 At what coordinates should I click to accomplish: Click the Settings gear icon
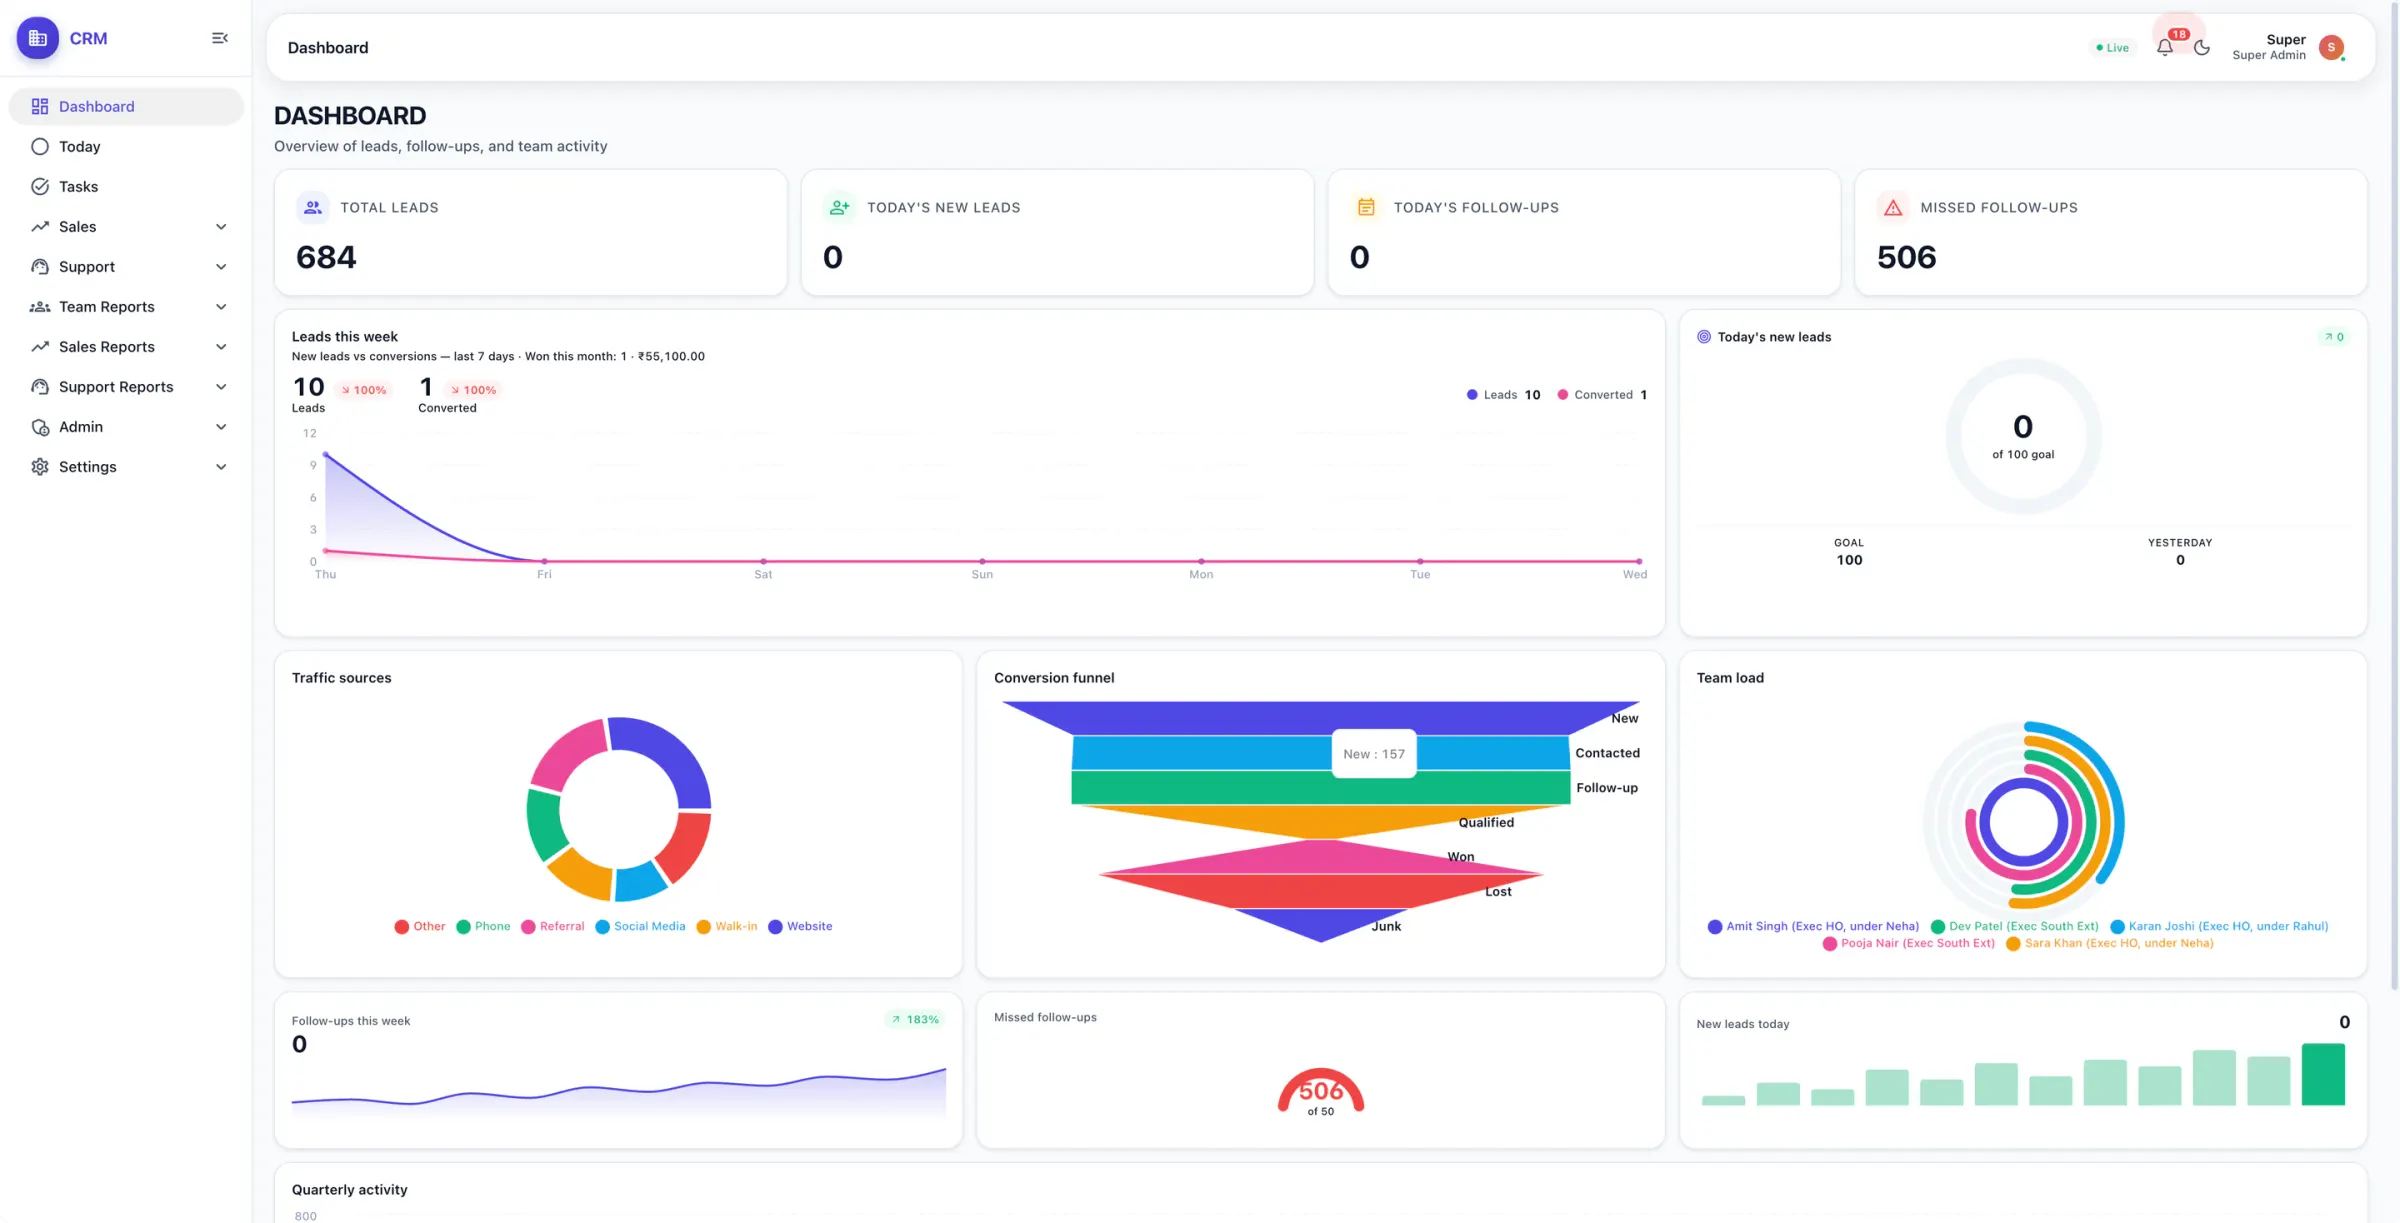(x=40, y=466)
